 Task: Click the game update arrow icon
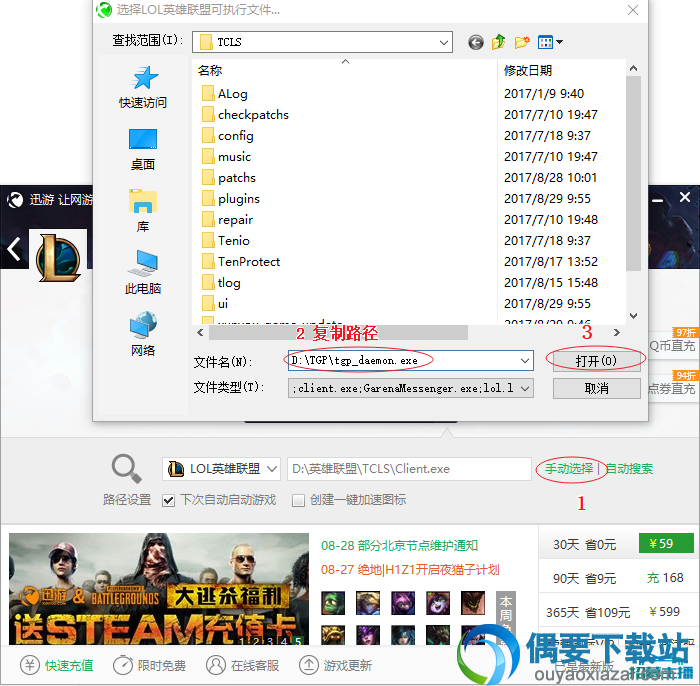click(308, 665)
